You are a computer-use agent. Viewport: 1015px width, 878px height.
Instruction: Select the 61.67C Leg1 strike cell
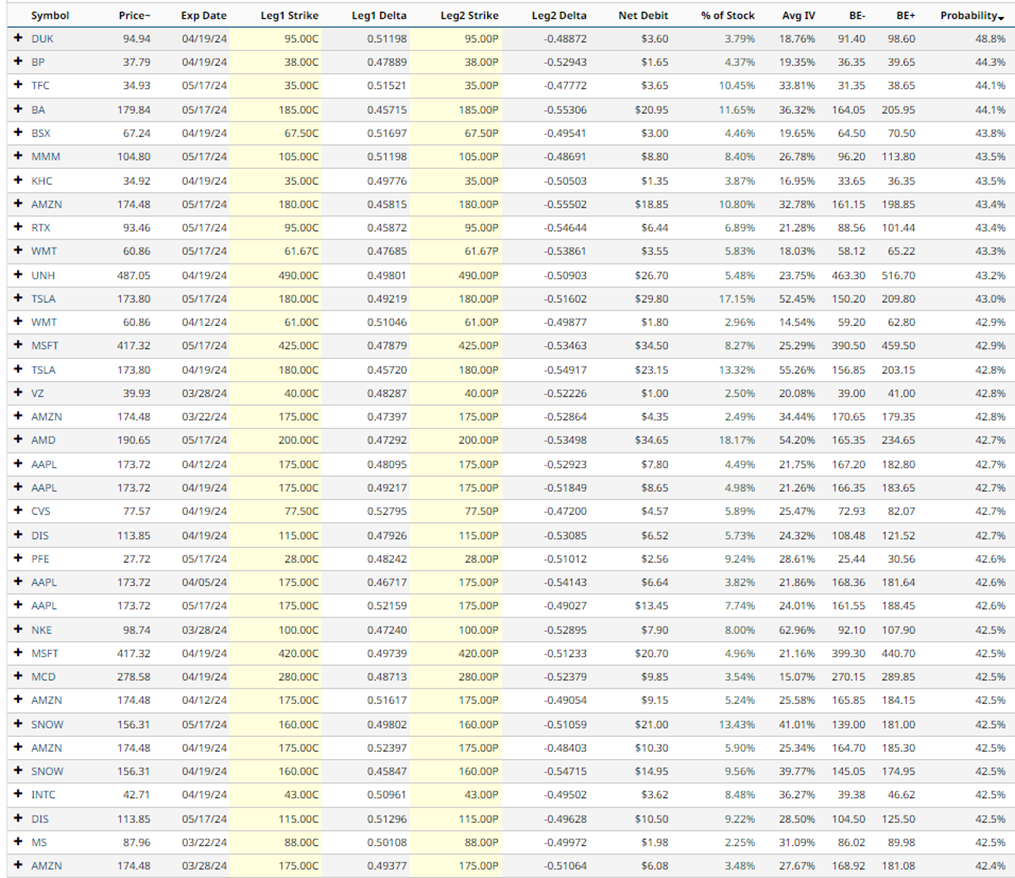tap(301, 251)
